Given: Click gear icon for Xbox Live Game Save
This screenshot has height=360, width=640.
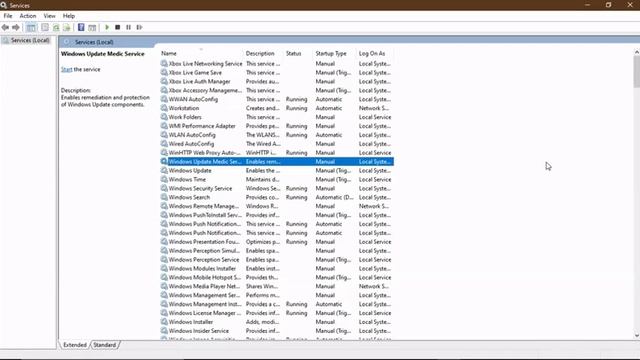Looking at the screenshot, I should pyautogui.click(x=164, y=73).
